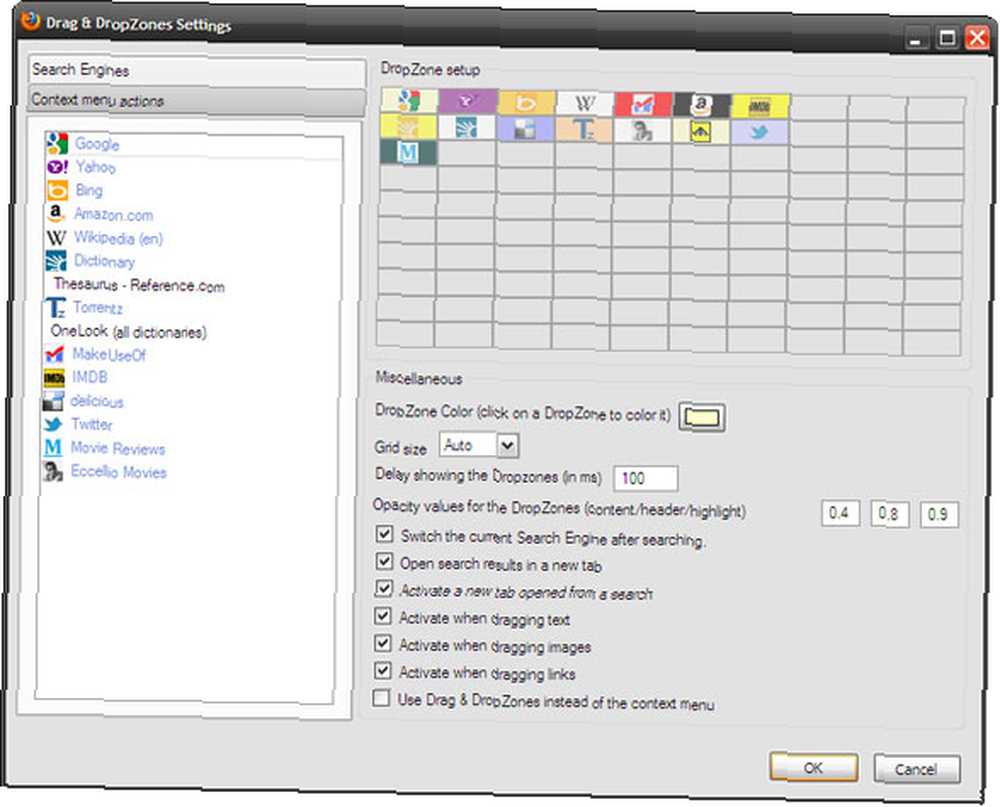Select the delicious DropZone cell in grid
This screenshot has height=807, width=1000.
526,128
